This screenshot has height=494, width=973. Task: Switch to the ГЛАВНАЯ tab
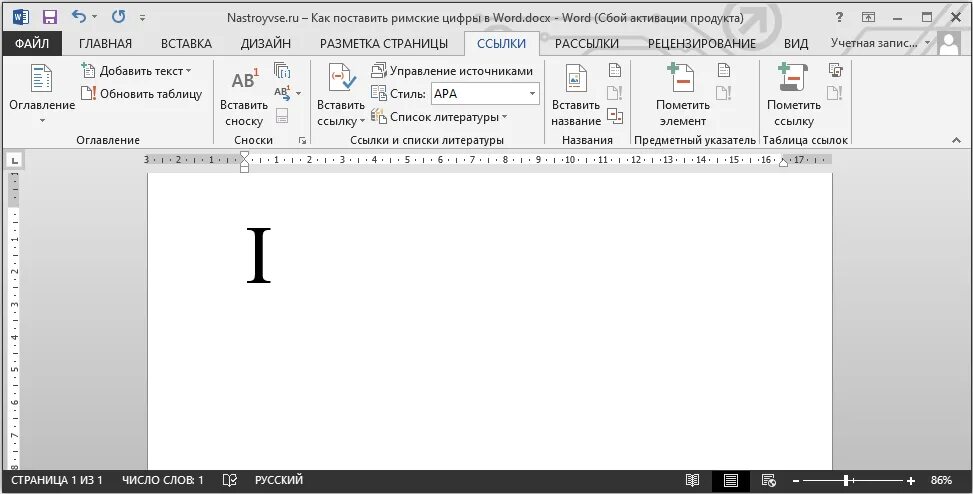(105, 43)
